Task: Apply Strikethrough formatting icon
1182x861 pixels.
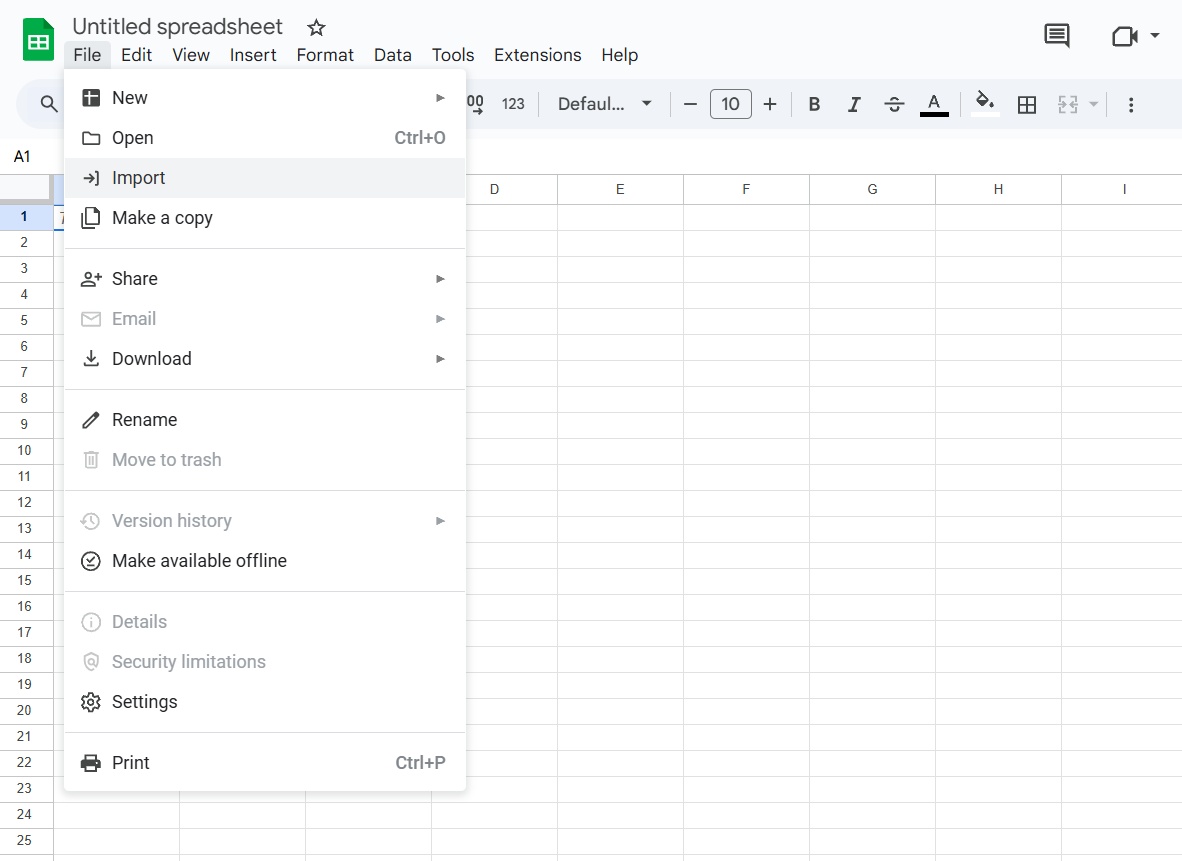Action: (x=894, y=104)
